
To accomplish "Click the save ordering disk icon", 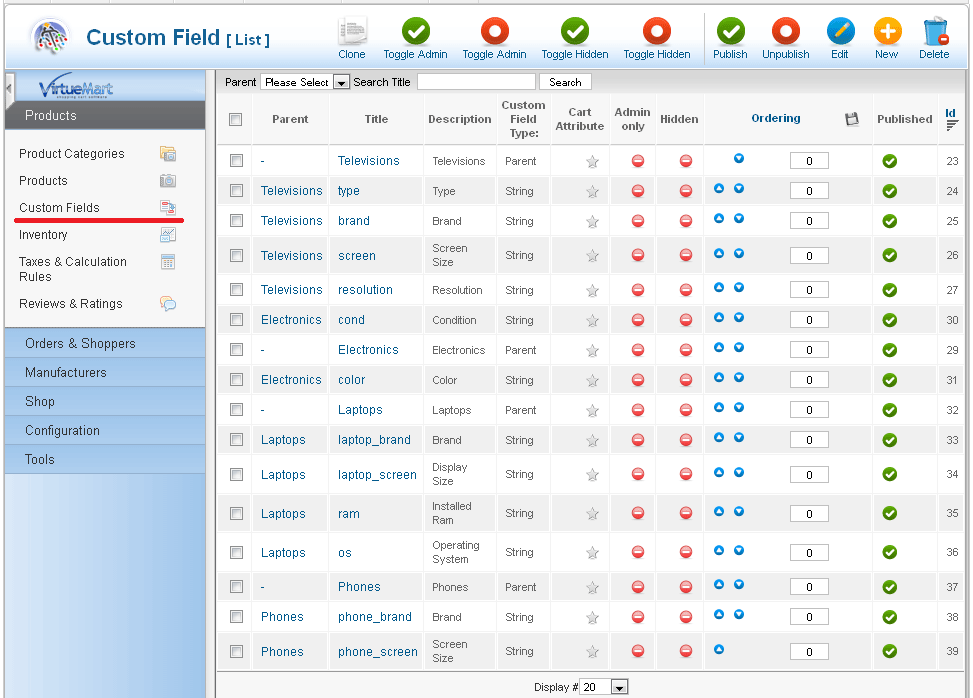I will click(852, 119).
